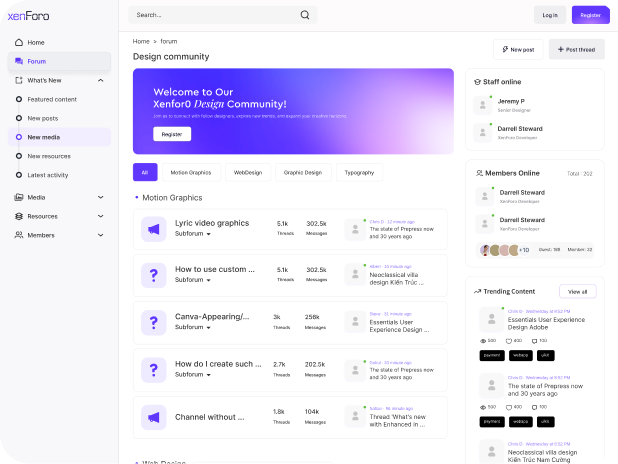
Task: Select Featured content in the sidebar
Action: pos(51,99)
